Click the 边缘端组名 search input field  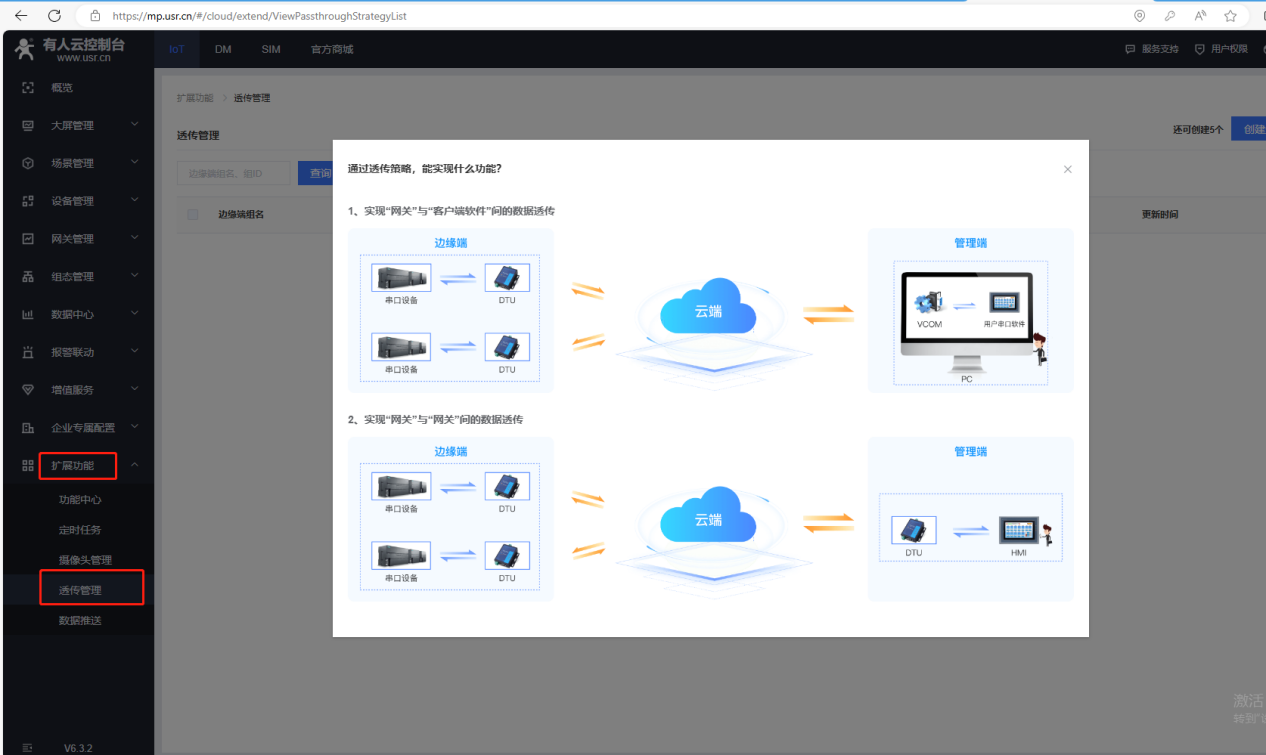234,173
